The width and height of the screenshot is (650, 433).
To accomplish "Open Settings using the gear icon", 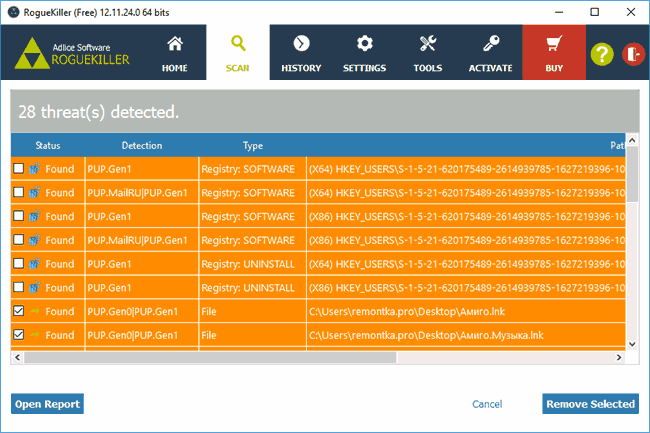I will pos(365,44).
